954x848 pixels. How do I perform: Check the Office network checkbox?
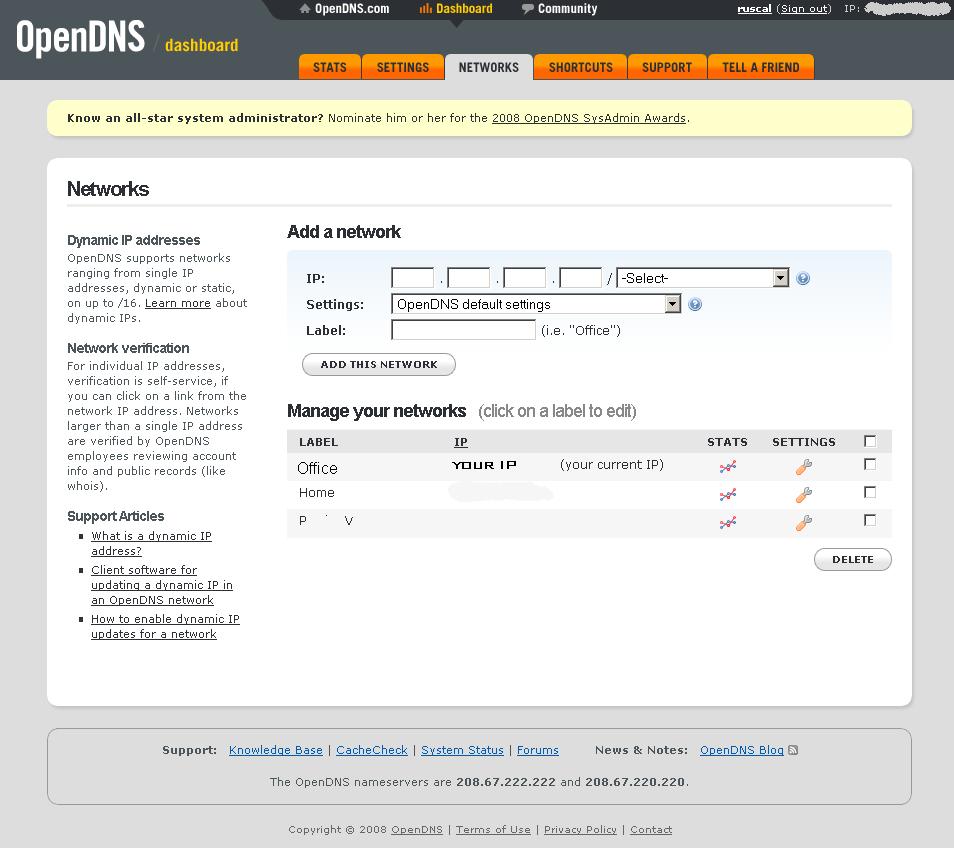click(x=870, y=464)
